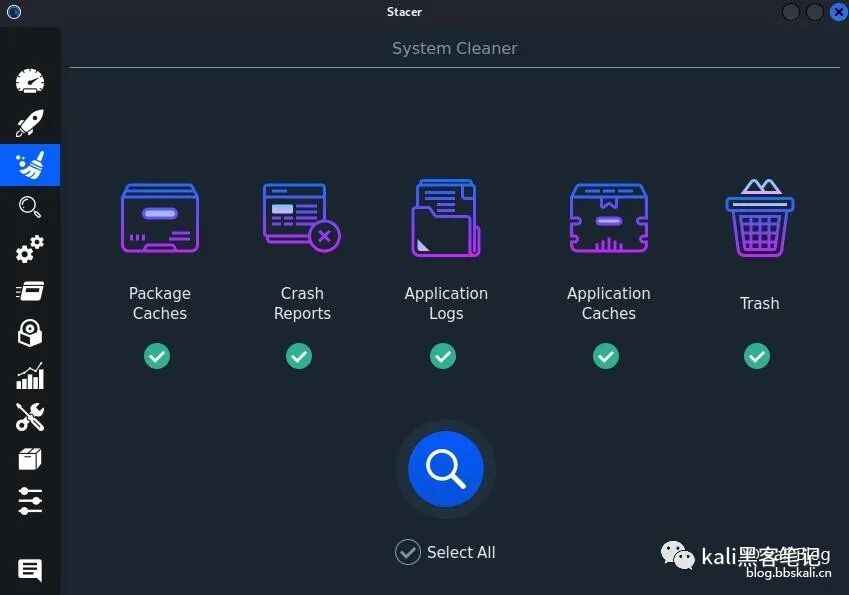The image size is (849, 595).
Task: Click the Trash basket icon
Action: coord(760,218)
